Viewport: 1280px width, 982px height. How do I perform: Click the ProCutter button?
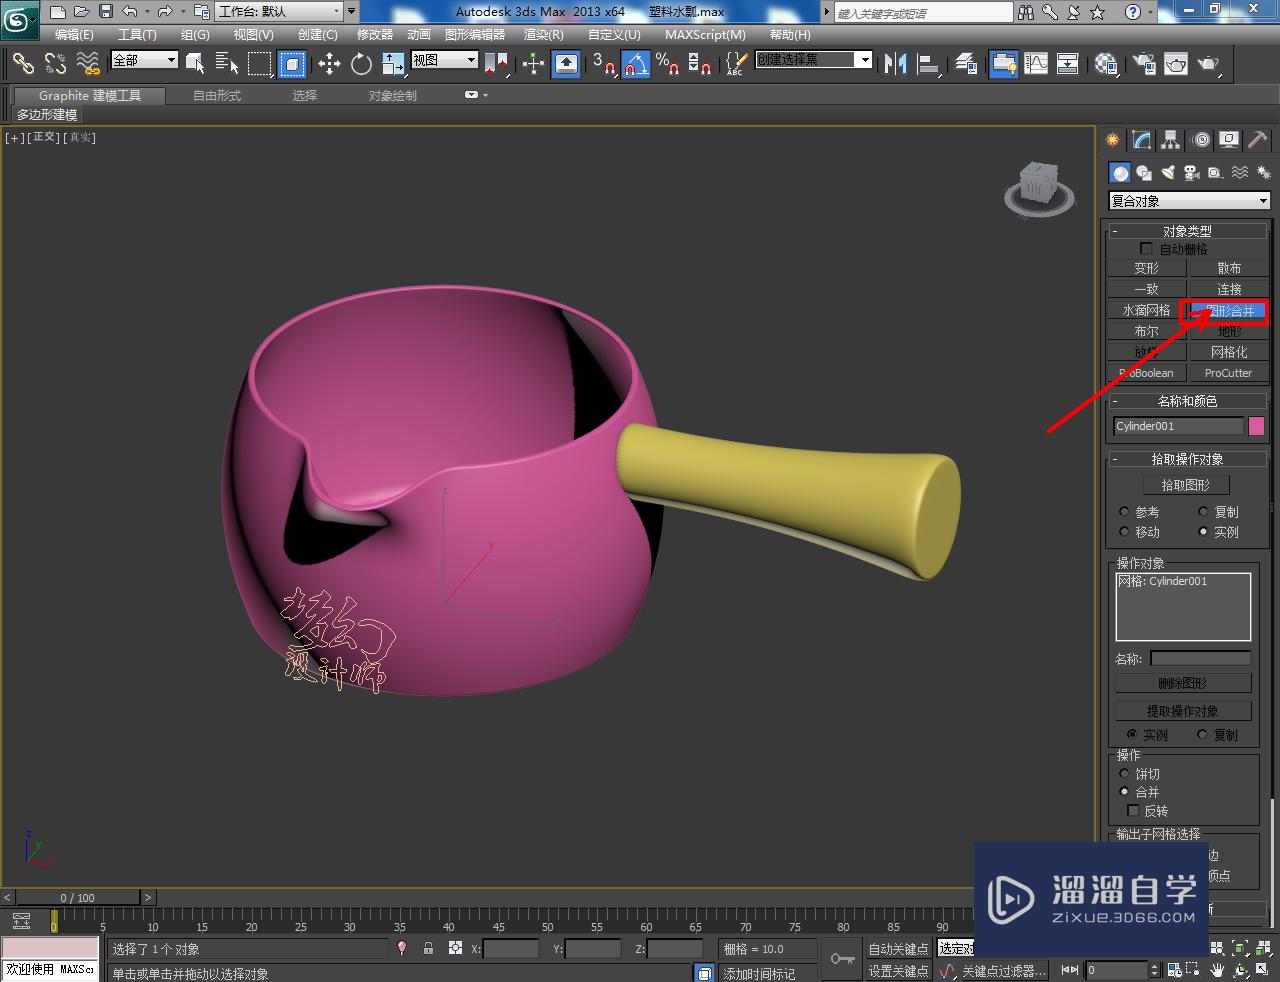pyautogui.click(x=1228, y=373)
